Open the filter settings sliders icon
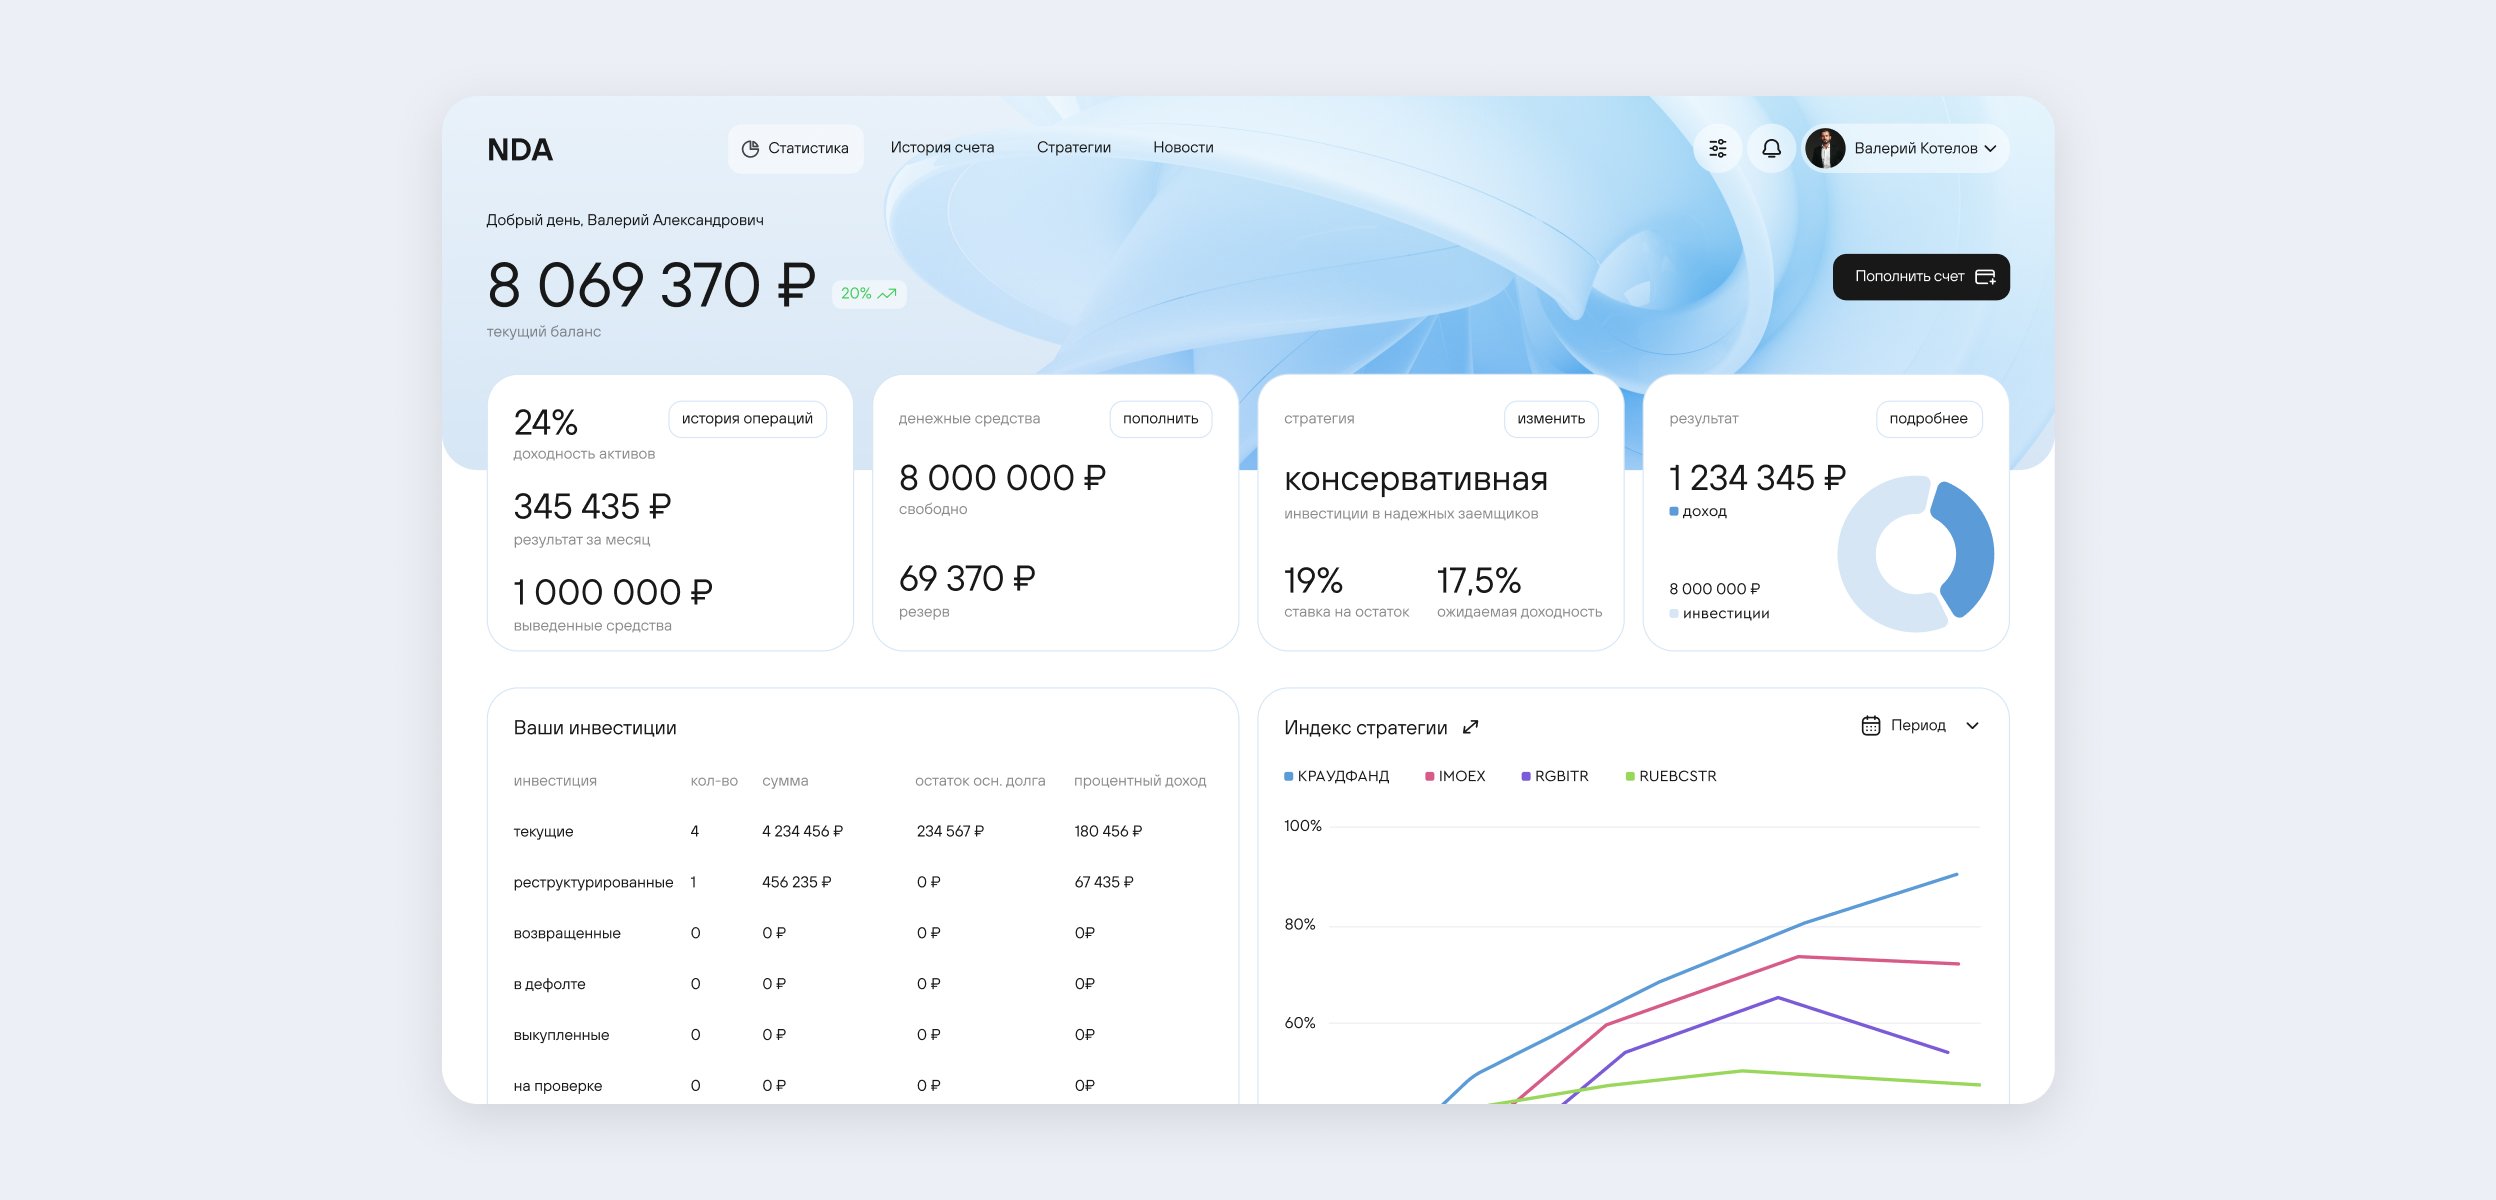The width and height of the screenshot is (2496, 1200). click(x=1717, y=149)
